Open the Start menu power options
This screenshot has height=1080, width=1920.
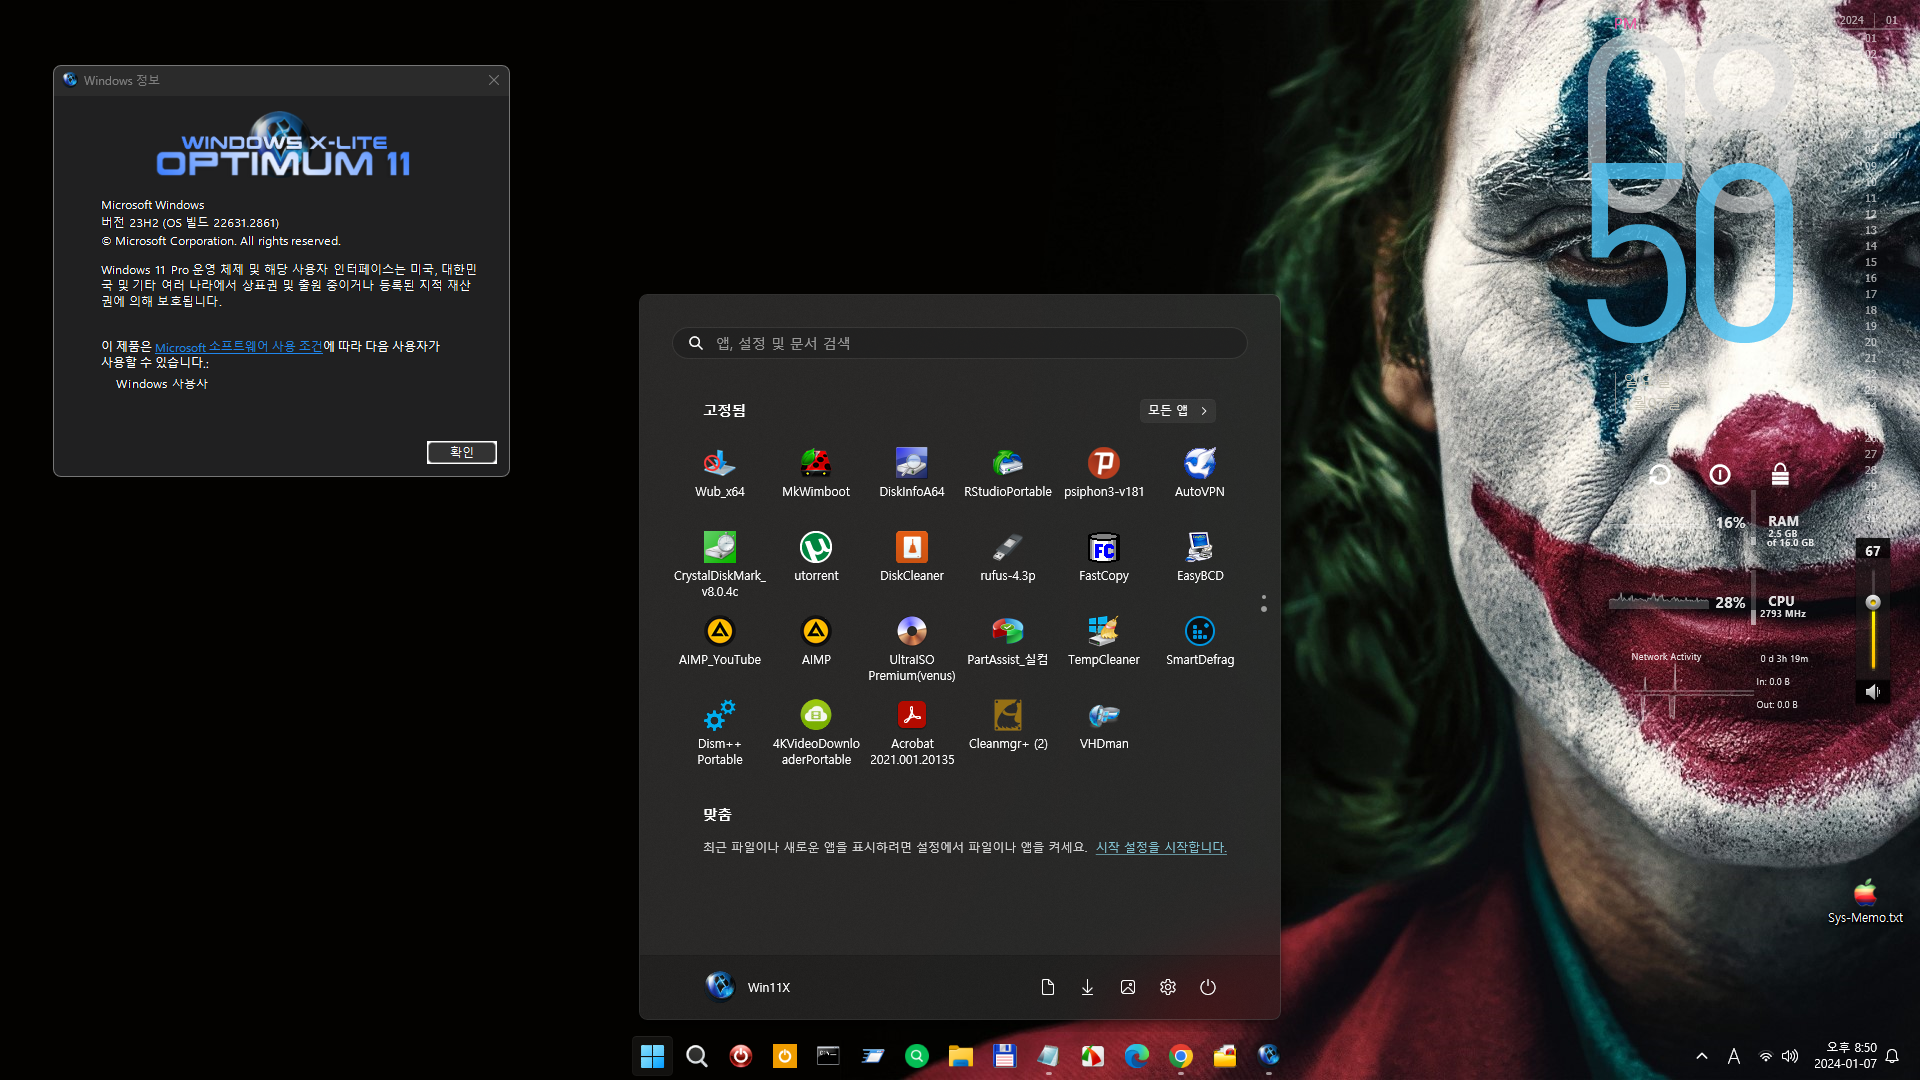[x=1208, y=987]
